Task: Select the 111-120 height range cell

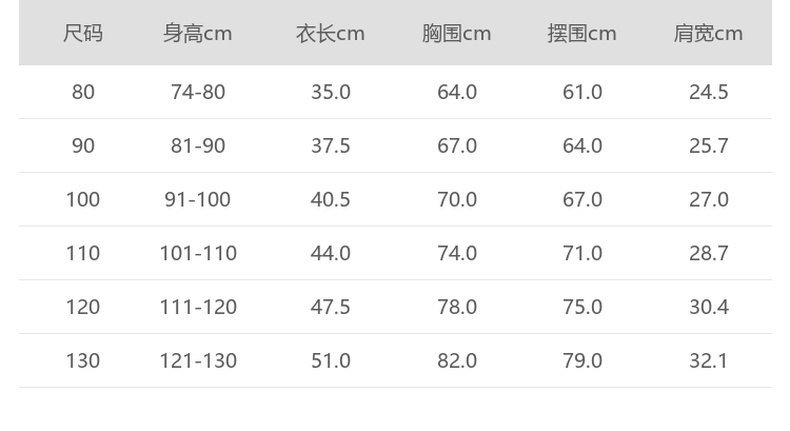Action: (198, 307)
